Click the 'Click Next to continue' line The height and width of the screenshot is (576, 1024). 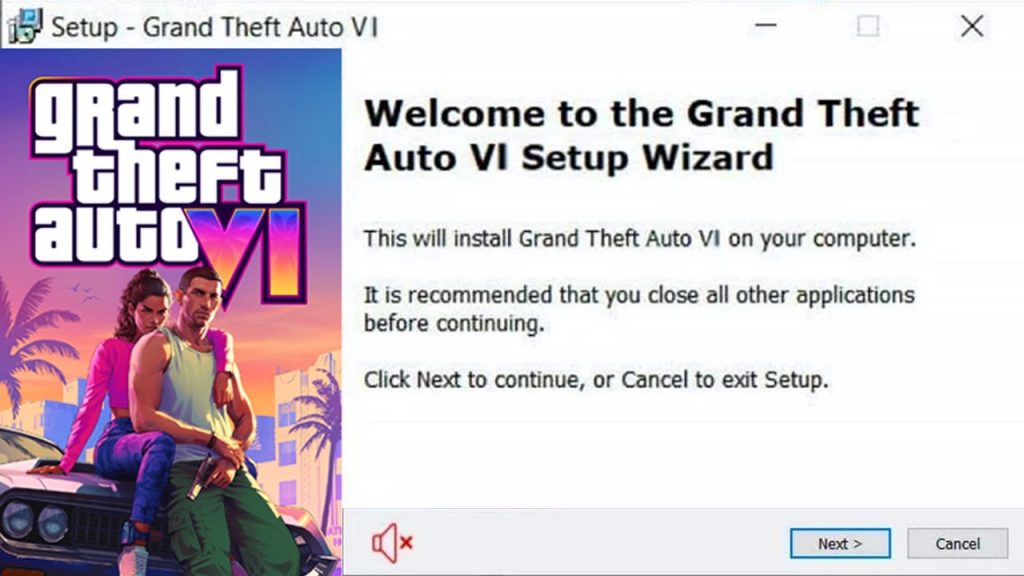pyautogui.click(x=596, y=379)
